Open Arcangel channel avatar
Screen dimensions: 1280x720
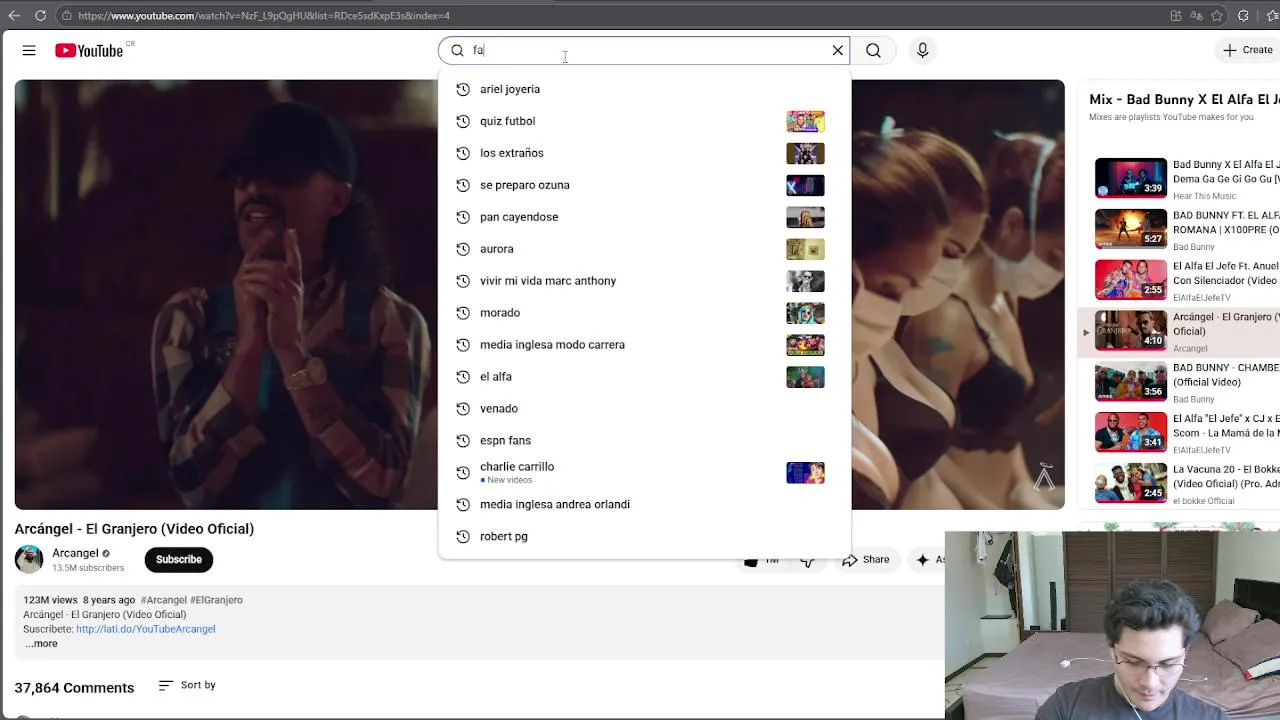click(x=29, y=559)
